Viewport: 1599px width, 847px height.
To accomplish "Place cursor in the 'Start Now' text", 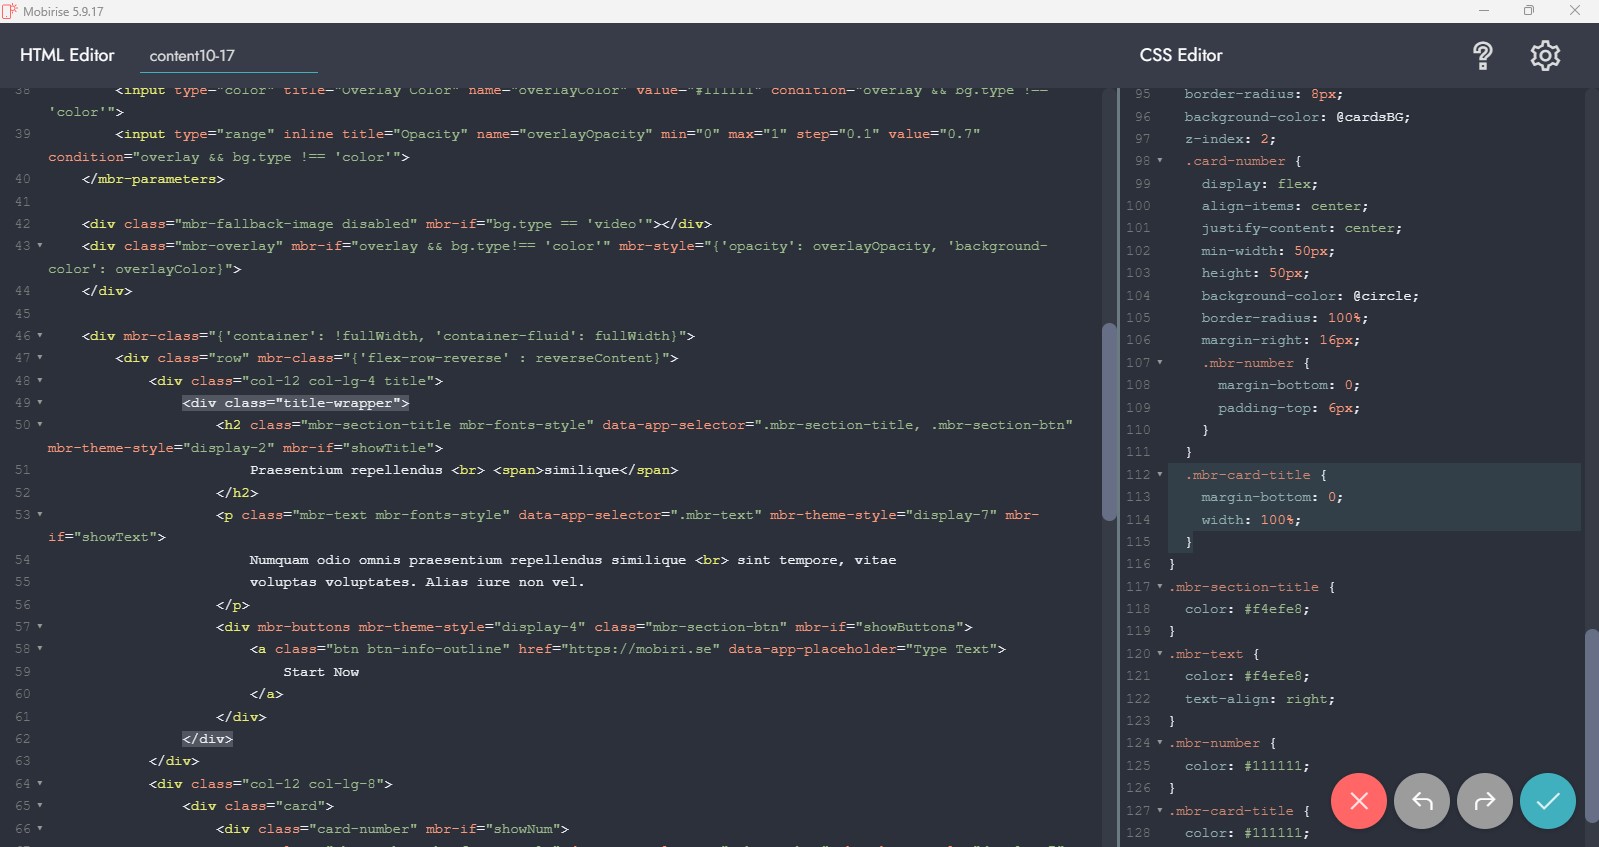I will point(320,672).
